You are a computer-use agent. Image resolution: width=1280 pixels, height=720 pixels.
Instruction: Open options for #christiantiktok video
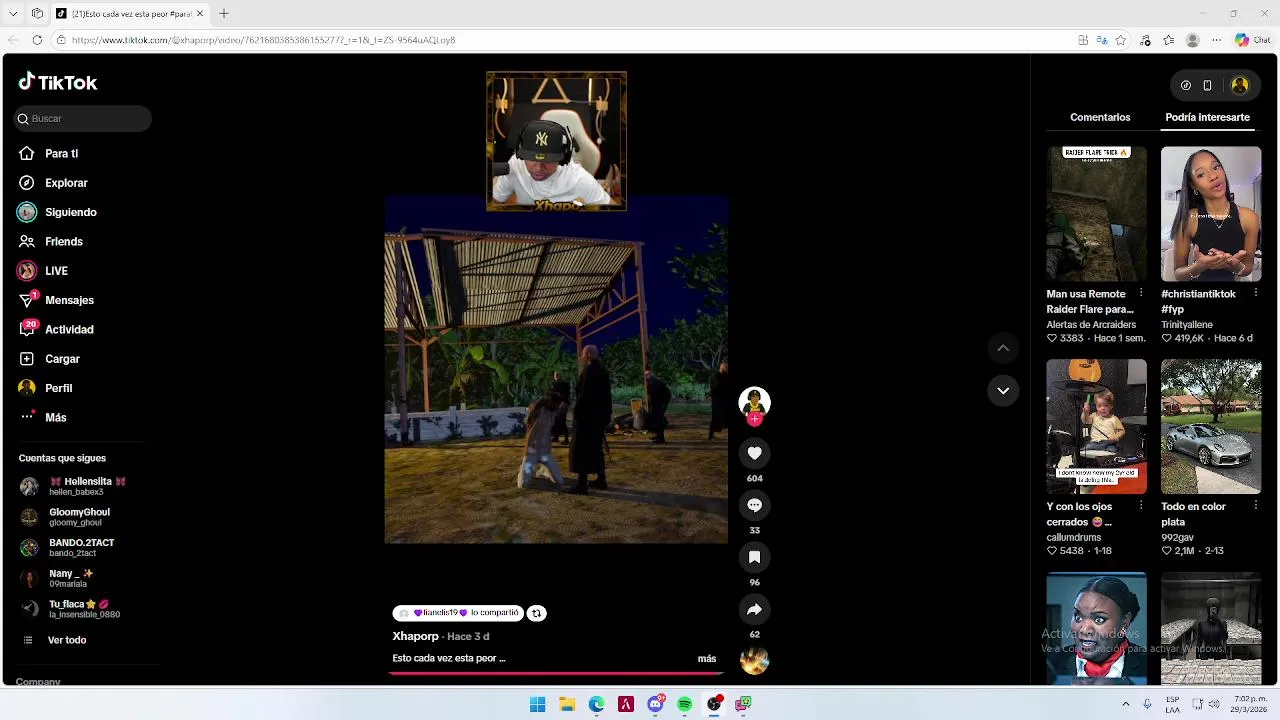(x=1255, y=294)
